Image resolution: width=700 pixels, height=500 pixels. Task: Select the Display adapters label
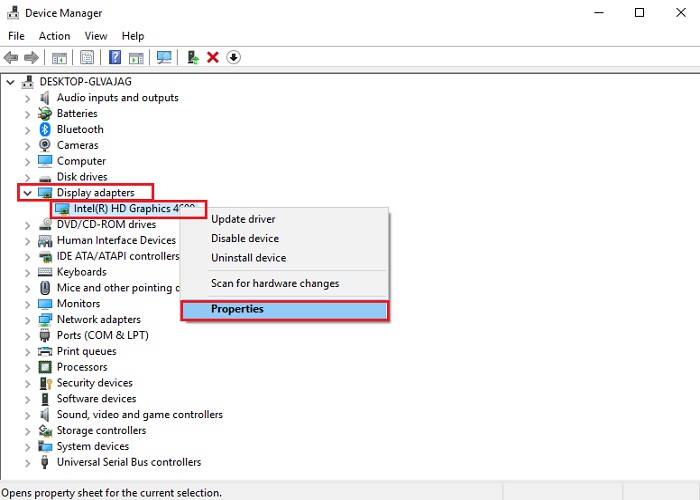point(96,193)
